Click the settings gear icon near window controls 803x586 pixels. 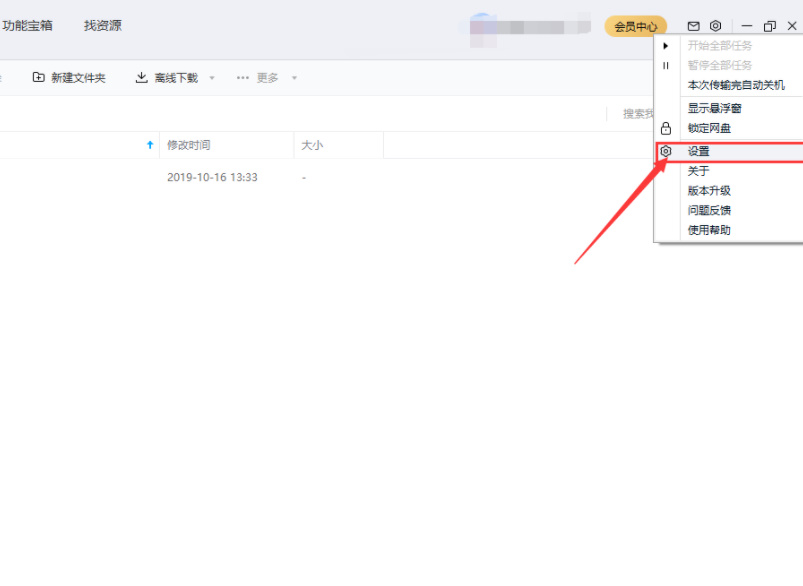pos(716,25)
